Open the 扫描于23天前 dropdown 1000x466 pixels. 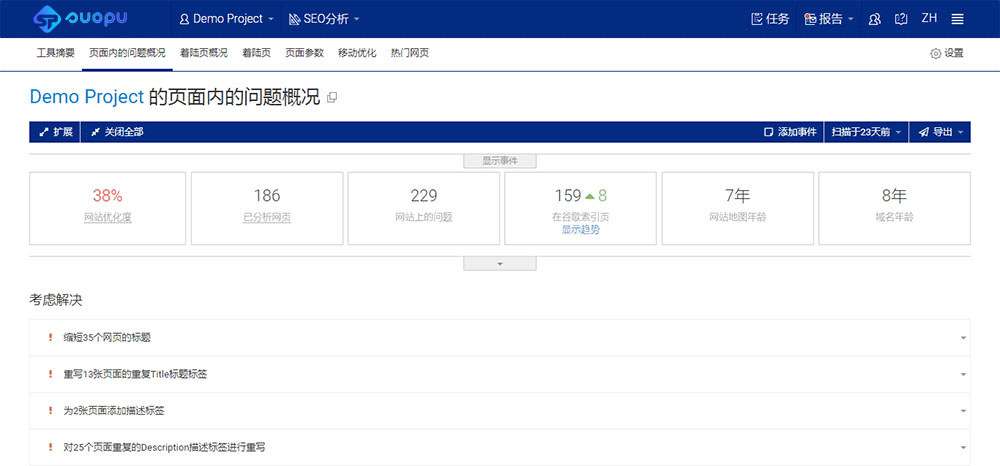click(866, 132)
